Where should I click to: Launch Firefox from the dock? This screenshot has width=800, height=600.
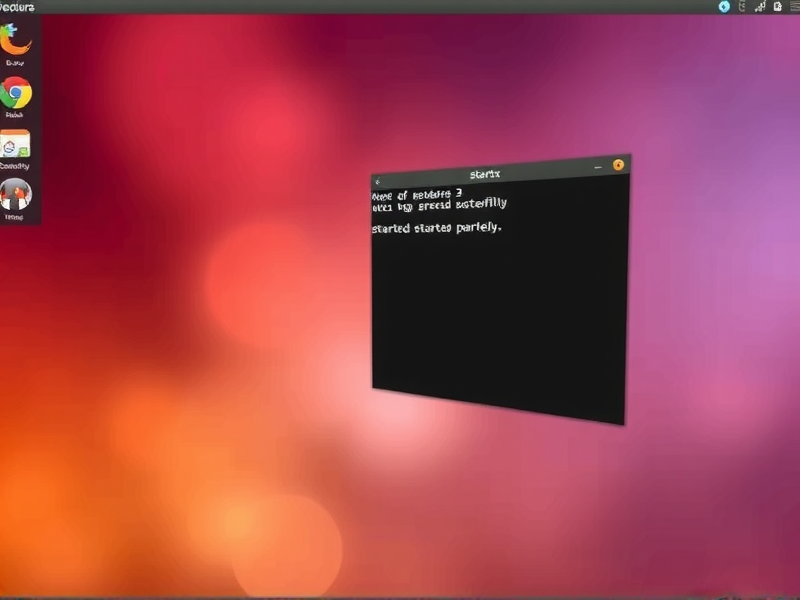[x=17, y=42]
